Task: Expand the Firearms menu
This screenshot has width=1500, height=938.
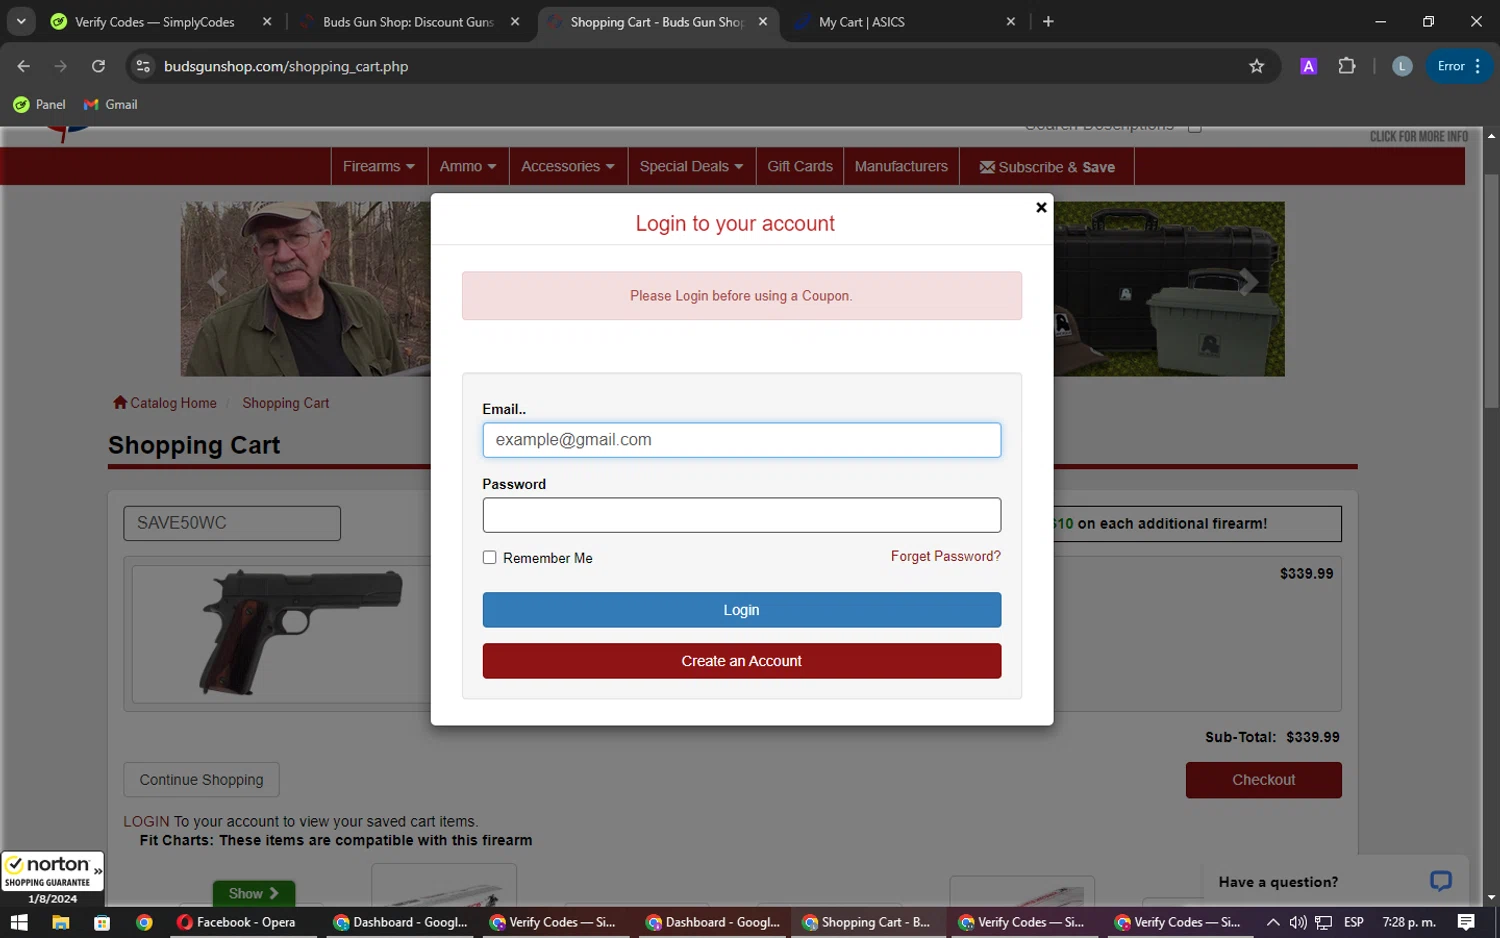Action: (379, 166)
